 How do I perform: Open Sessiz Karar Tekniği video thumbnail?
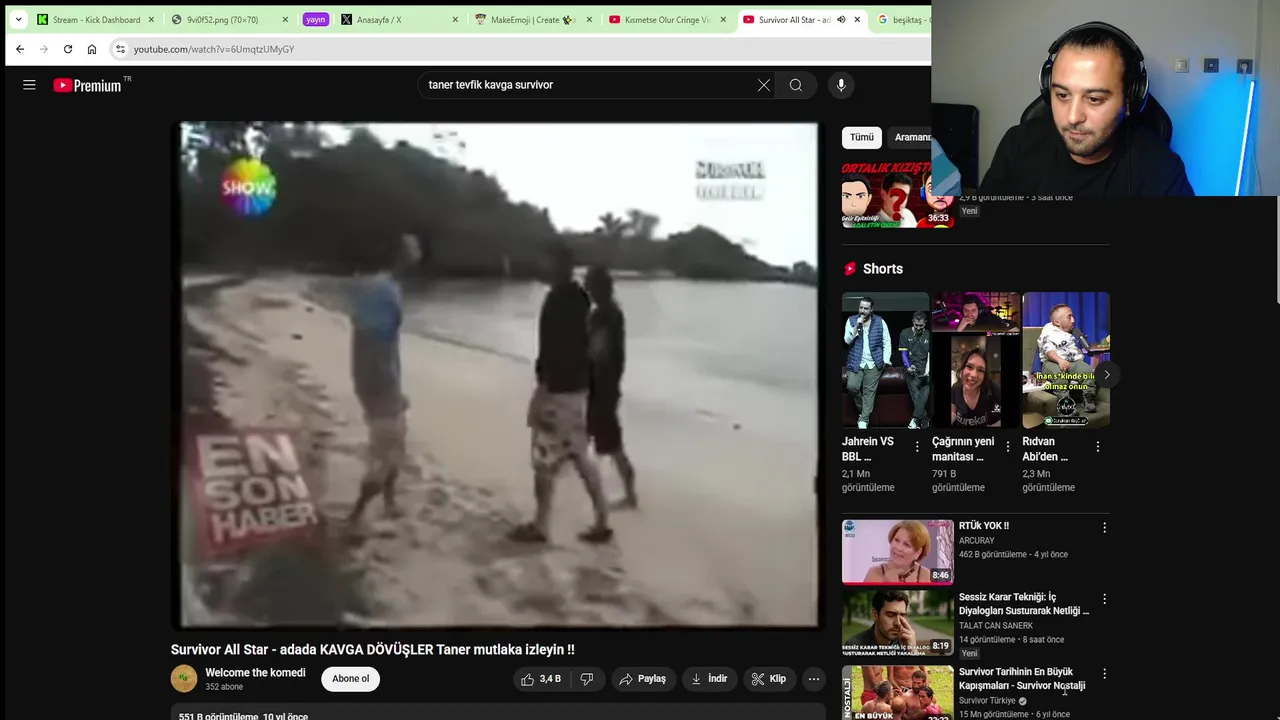coord(898,623)
